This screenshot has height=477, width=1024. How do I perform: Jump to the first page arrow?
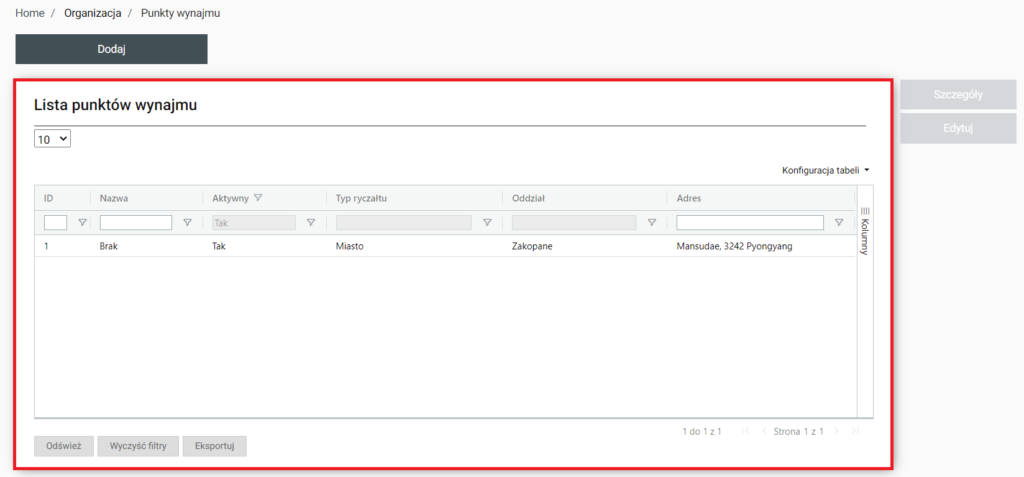(746, 431)
